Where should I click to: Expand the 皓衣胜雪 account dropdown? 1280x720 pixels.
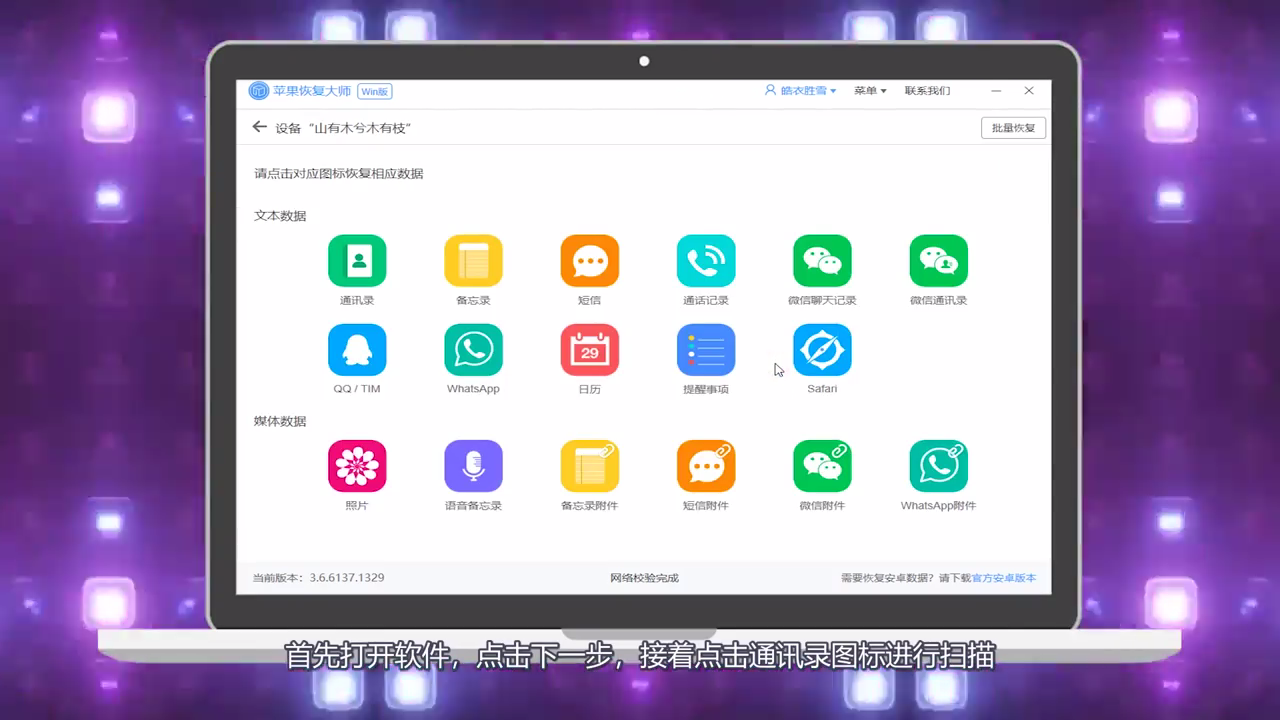tap(800, 90)
